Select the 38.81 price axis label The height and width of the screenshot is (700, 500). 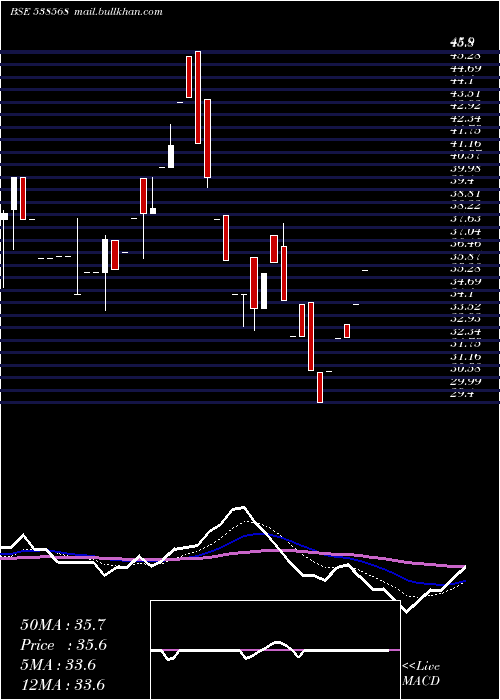point(466,193)
